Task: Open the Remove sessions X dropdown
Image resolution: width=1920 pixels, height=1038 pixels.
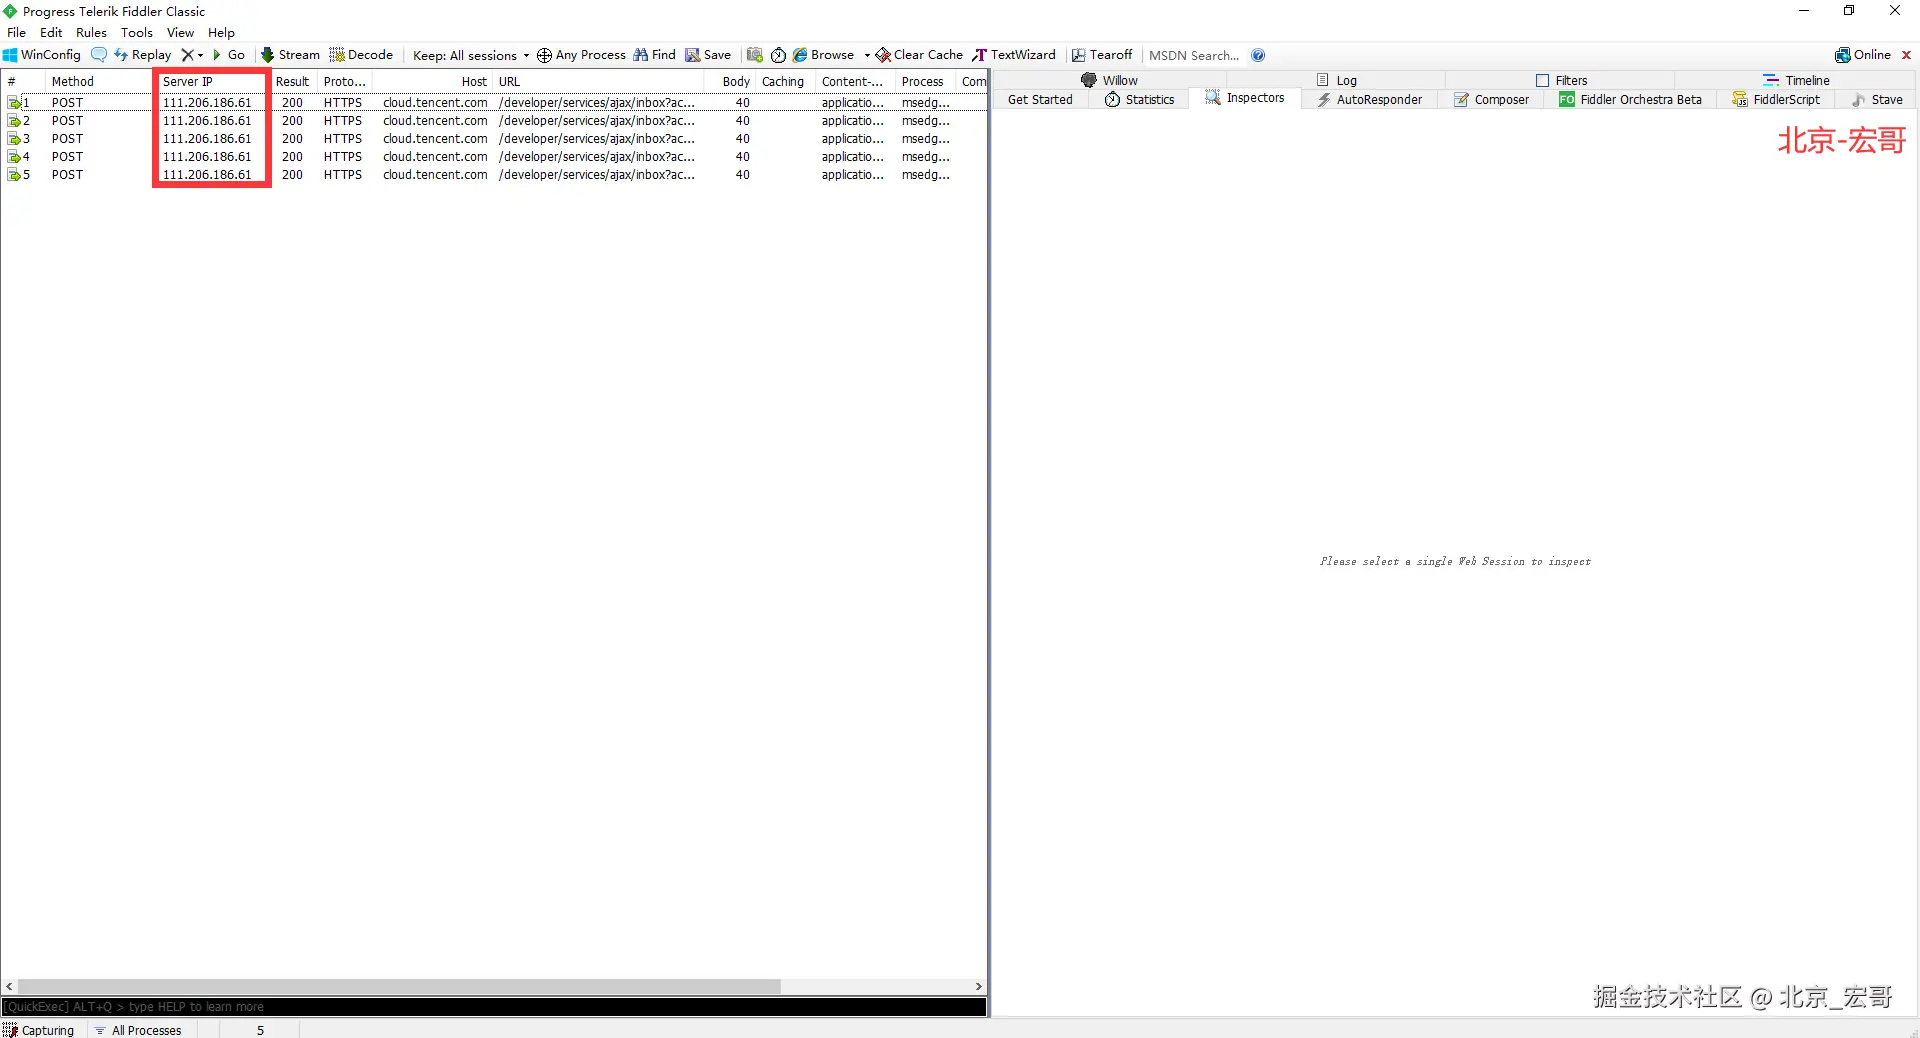Action: (x=192, y=55)
